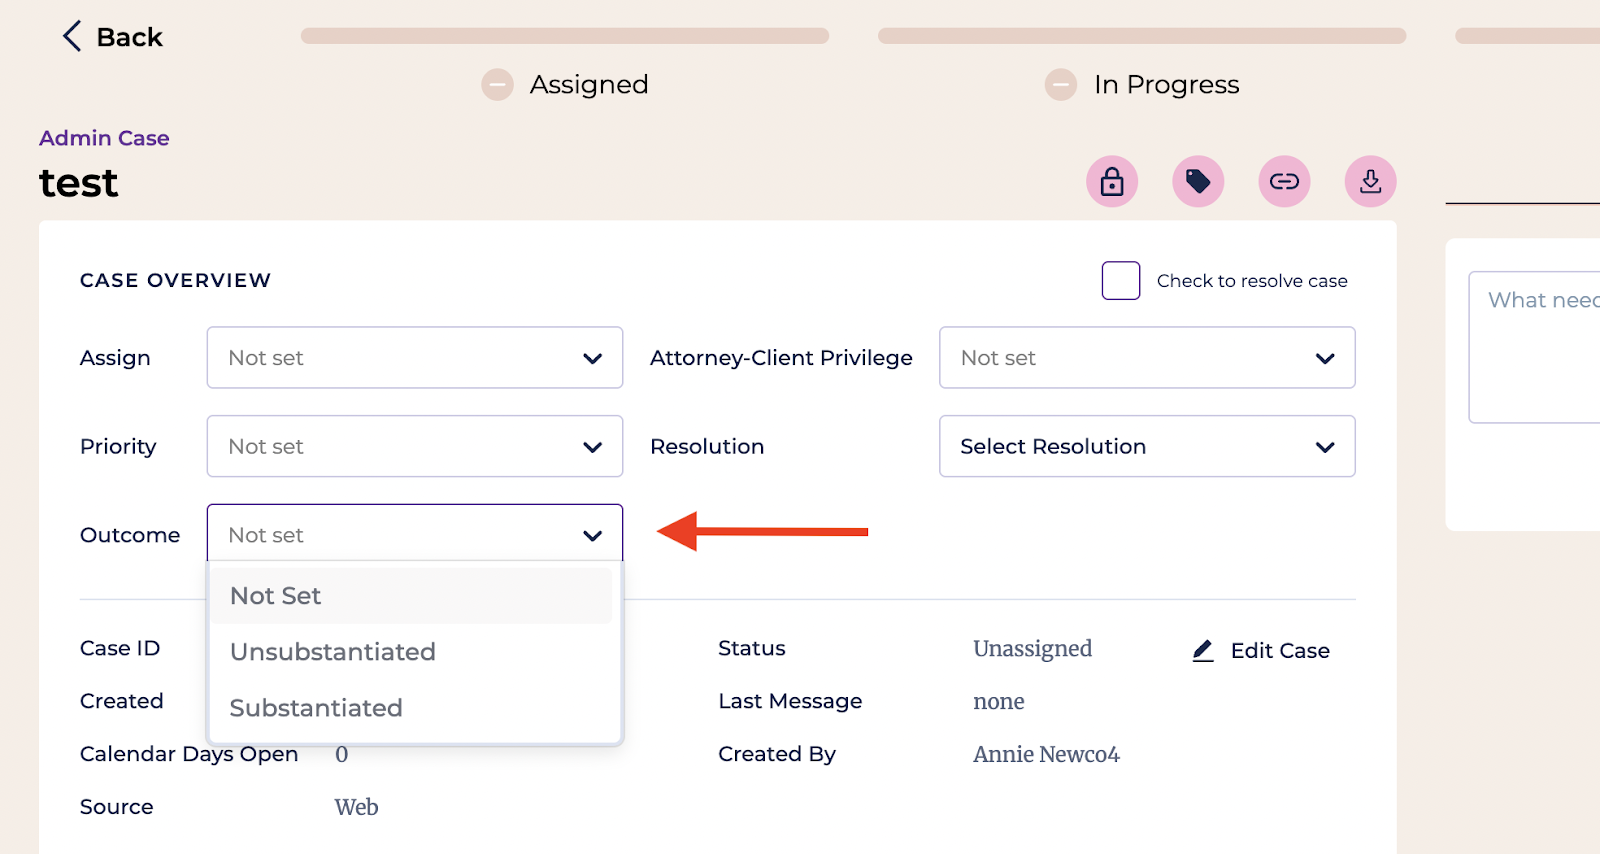Open the Select Resolution dropdown
Image resolution: width=1600 pixels, height=854 pixels.
click(1146, 446)
